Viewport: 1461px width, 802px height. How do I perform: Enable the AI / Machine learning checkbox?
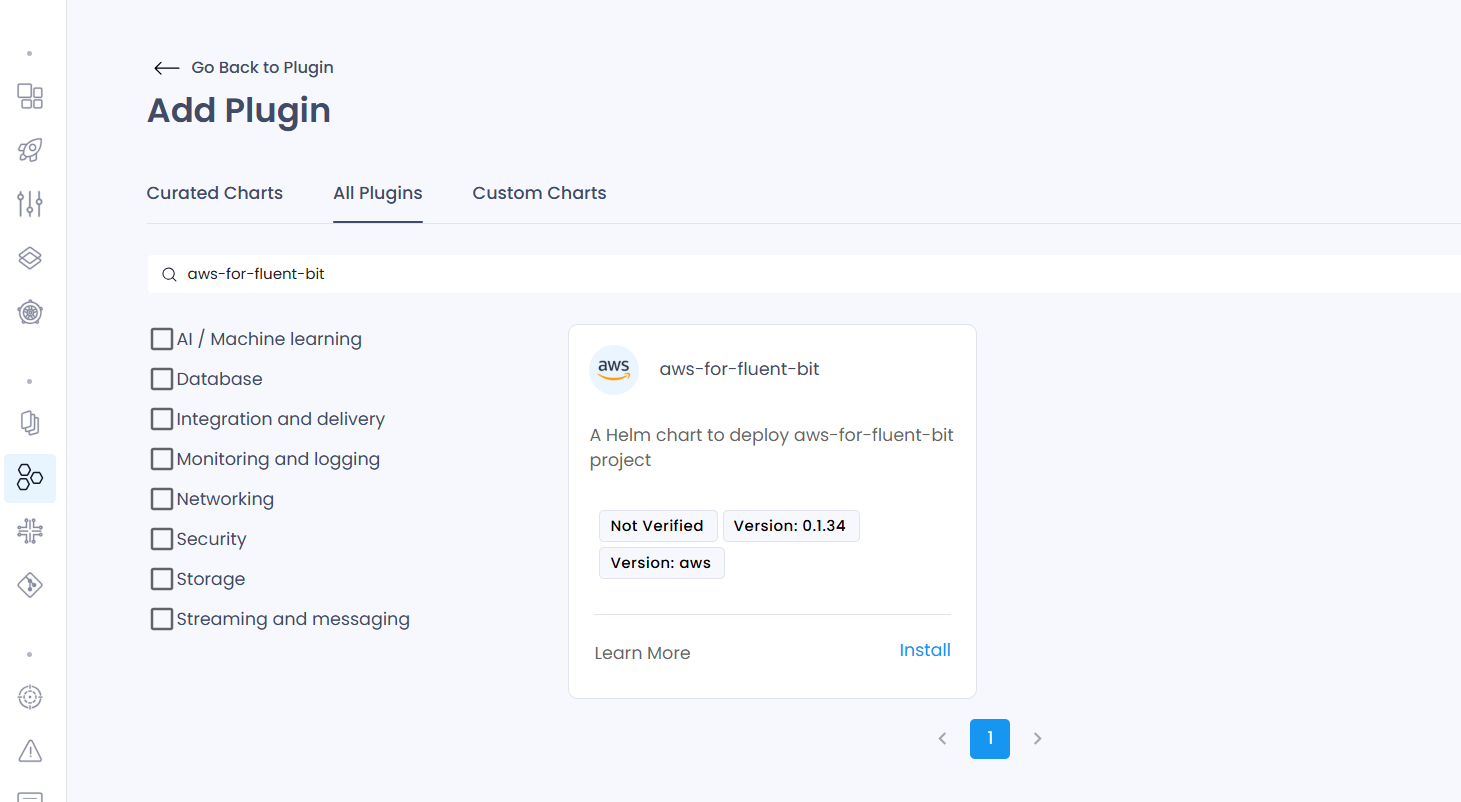coord(161,339)
